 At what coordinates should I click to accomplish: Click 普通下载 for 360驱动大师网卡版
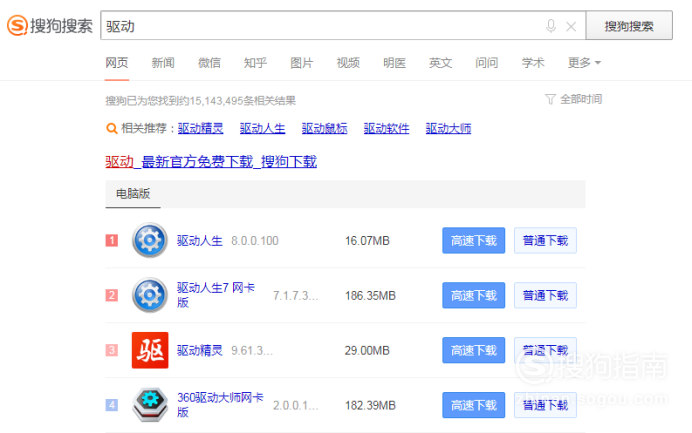[545, 405]
